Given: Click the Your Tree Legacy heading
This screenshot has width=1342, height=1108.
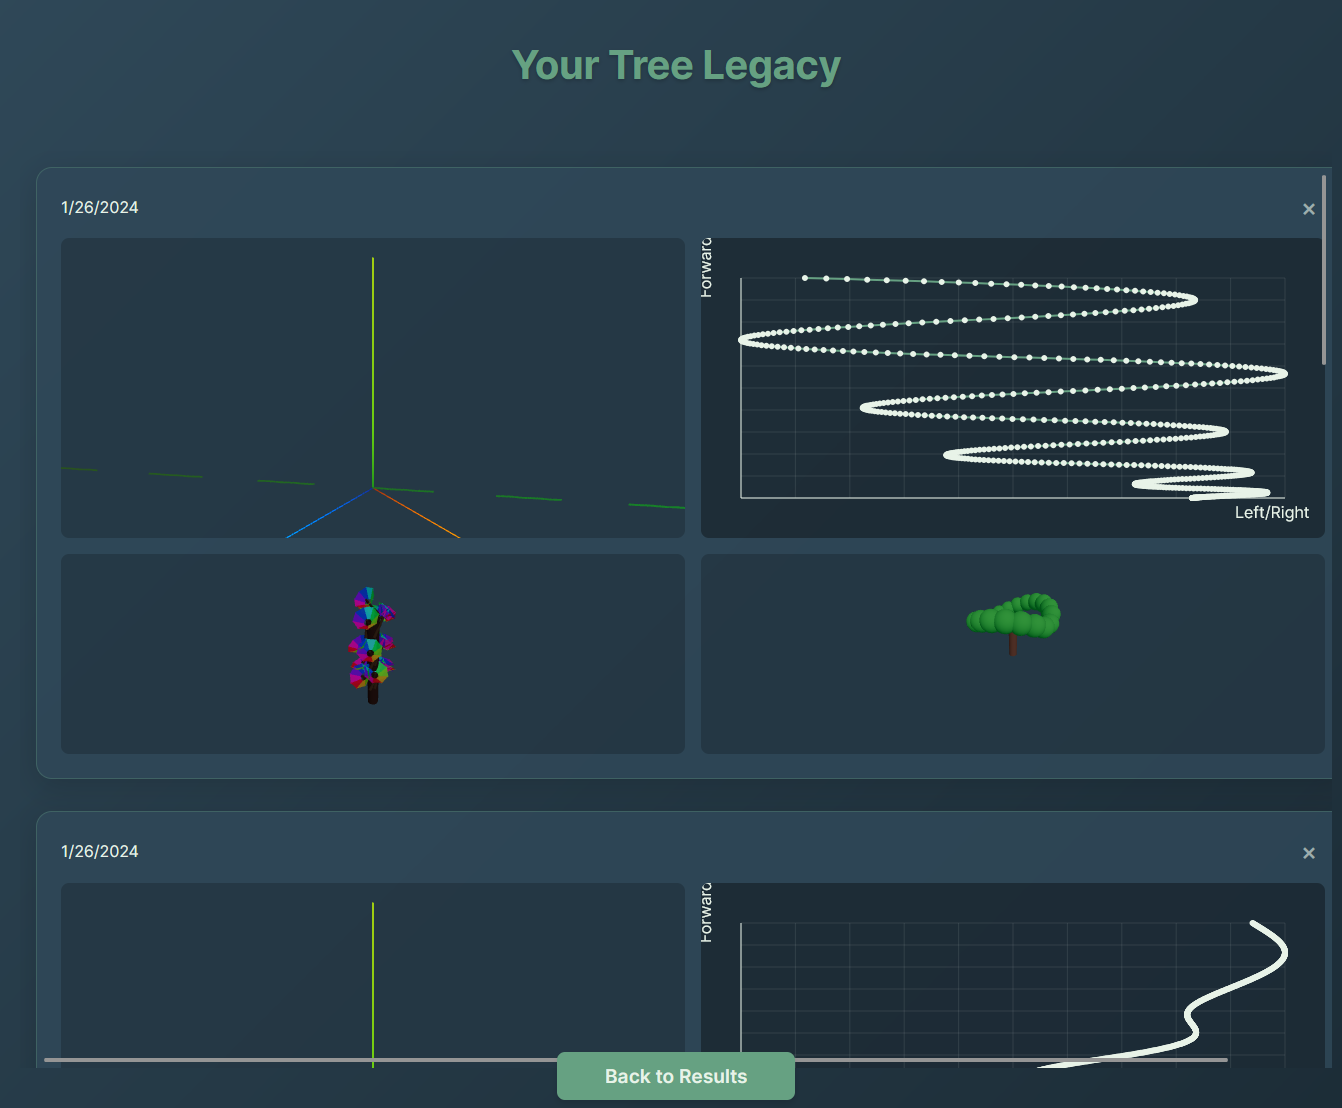Looking at the screenshot, I should (676, 65).
